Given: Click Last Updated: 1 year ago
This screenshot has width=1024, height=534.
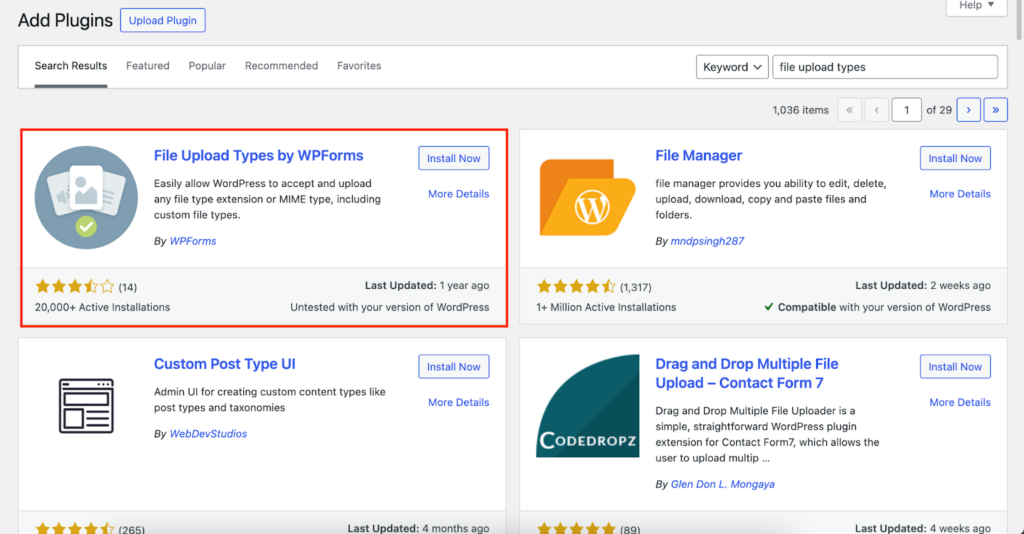Looking at the screenshot, I should point(427,285).
